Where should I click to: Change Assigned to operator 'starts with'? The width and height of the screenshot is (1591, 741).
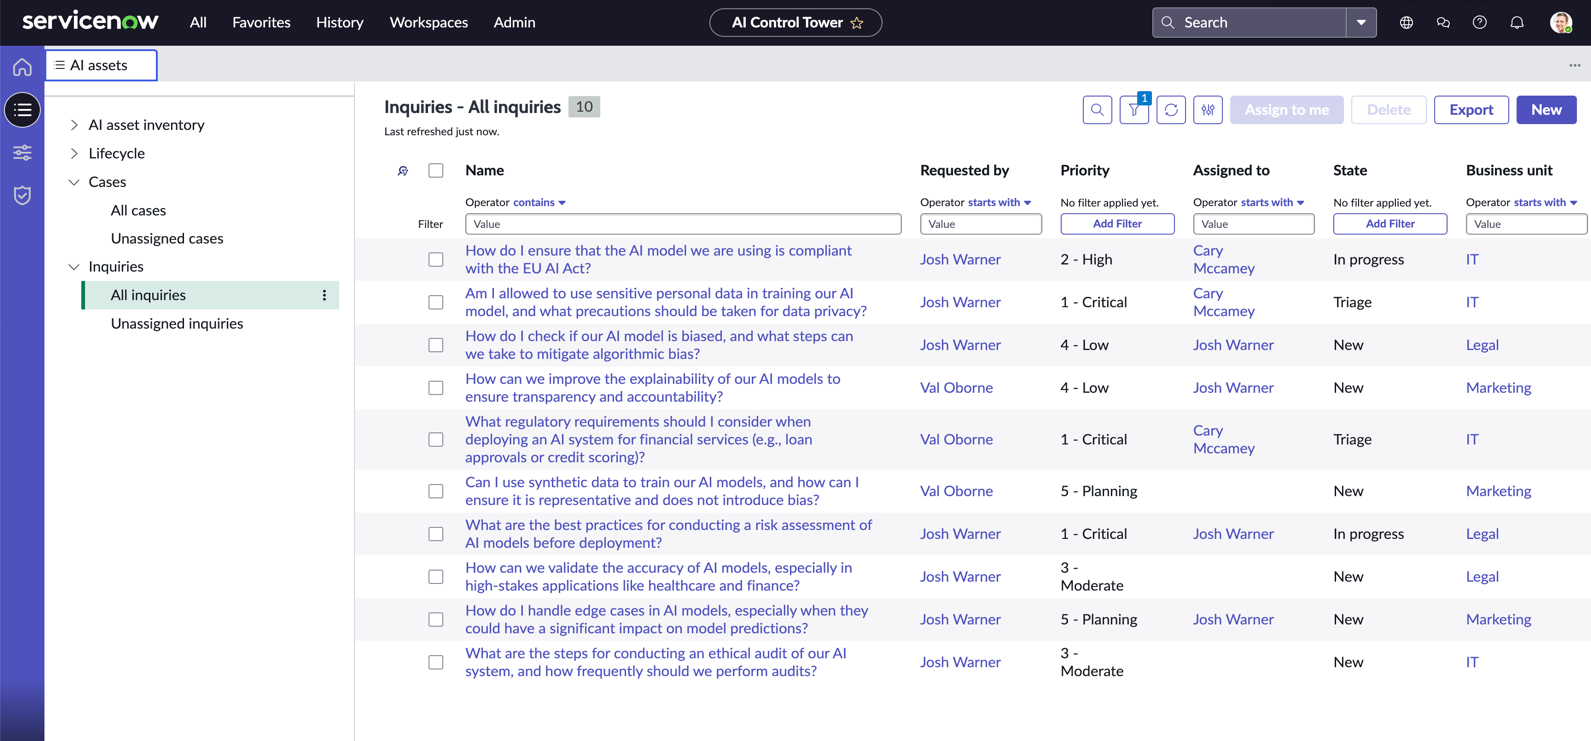click(1272, 202)
